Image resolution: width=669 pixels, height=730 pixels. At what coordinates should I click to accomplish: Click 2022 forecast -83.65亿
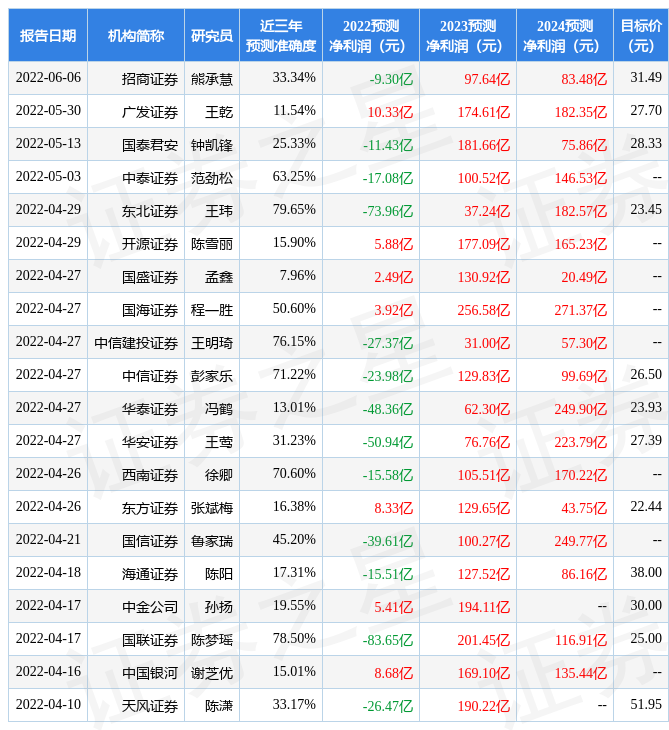tap(388, 641)
